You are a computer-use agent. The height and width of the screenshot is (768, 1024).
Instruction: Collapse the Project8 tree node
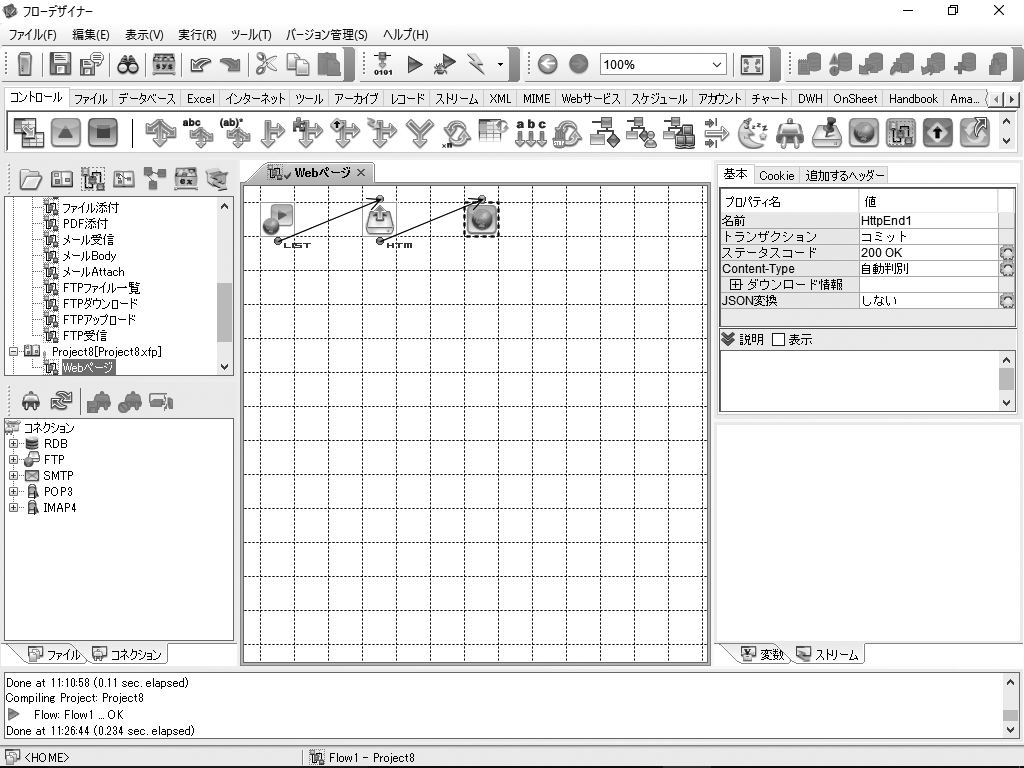pyautogui.click(x=13, y=351)
